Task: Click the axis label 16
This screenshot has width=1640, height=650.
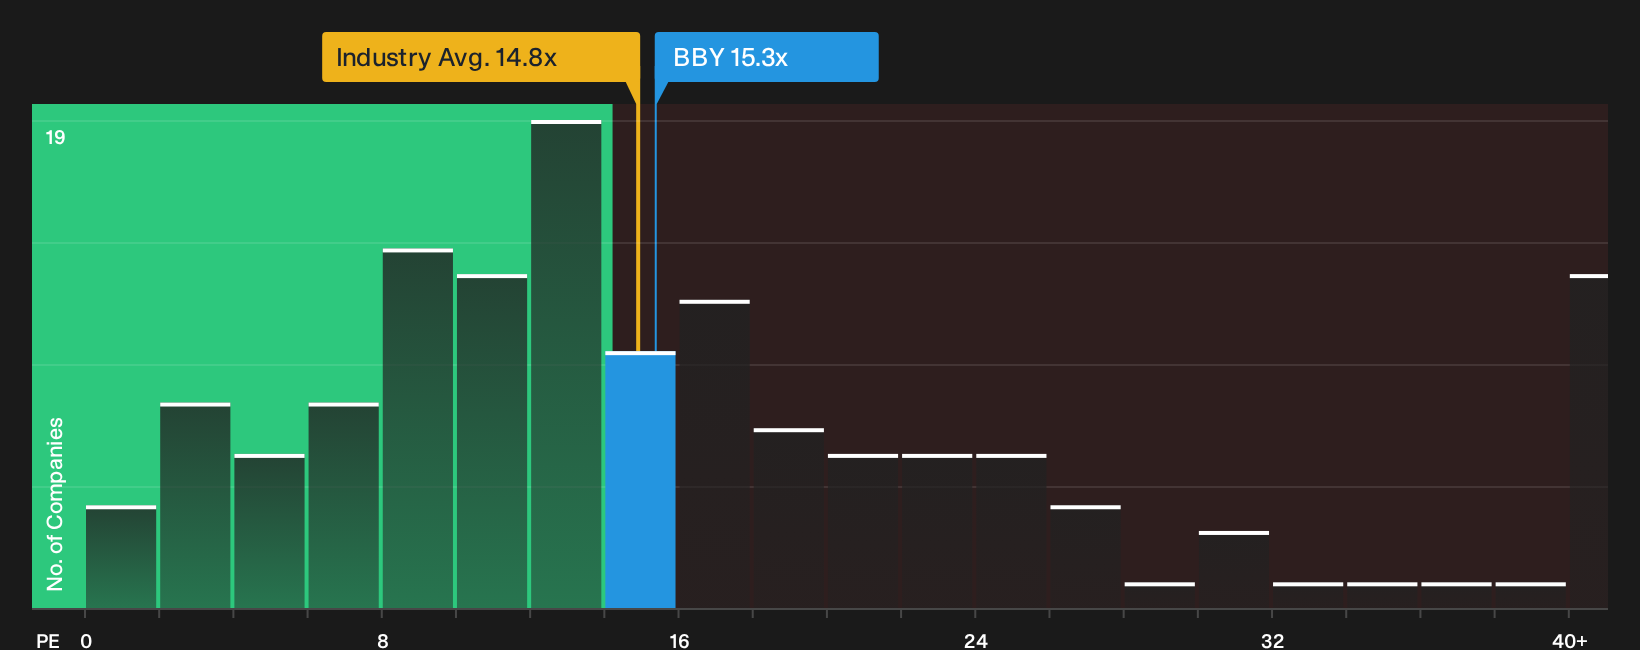Action: (x=679, y=640)
